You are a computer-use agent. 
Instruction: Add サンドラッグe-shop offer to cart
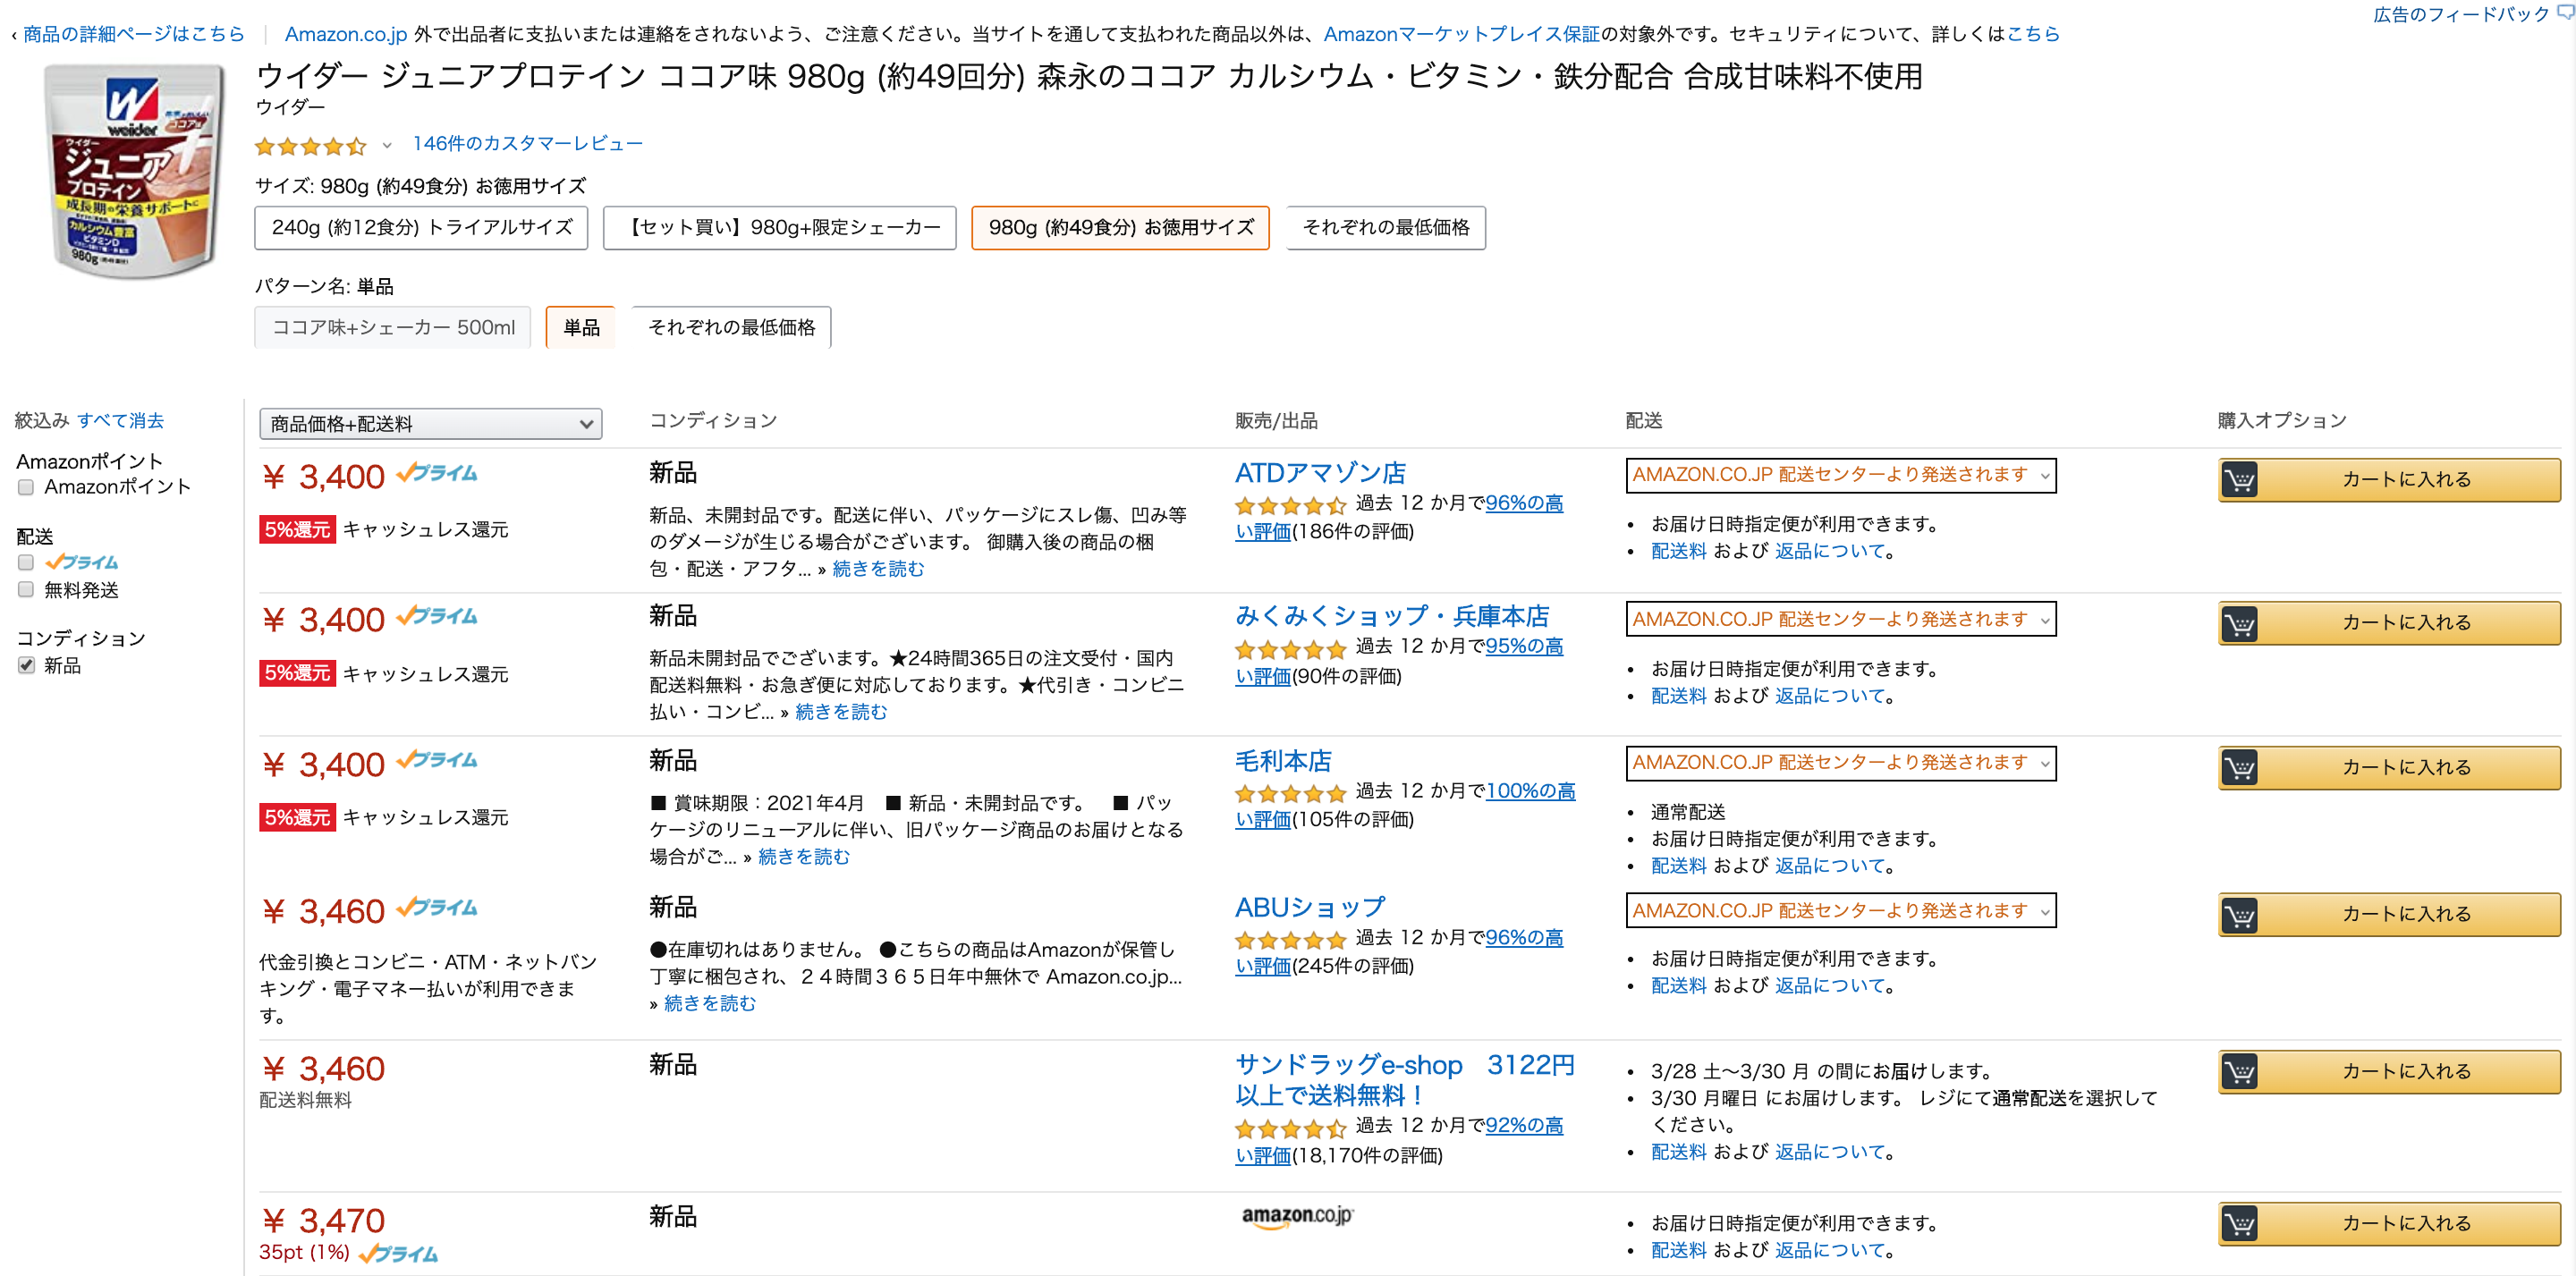[2388, 1072]
